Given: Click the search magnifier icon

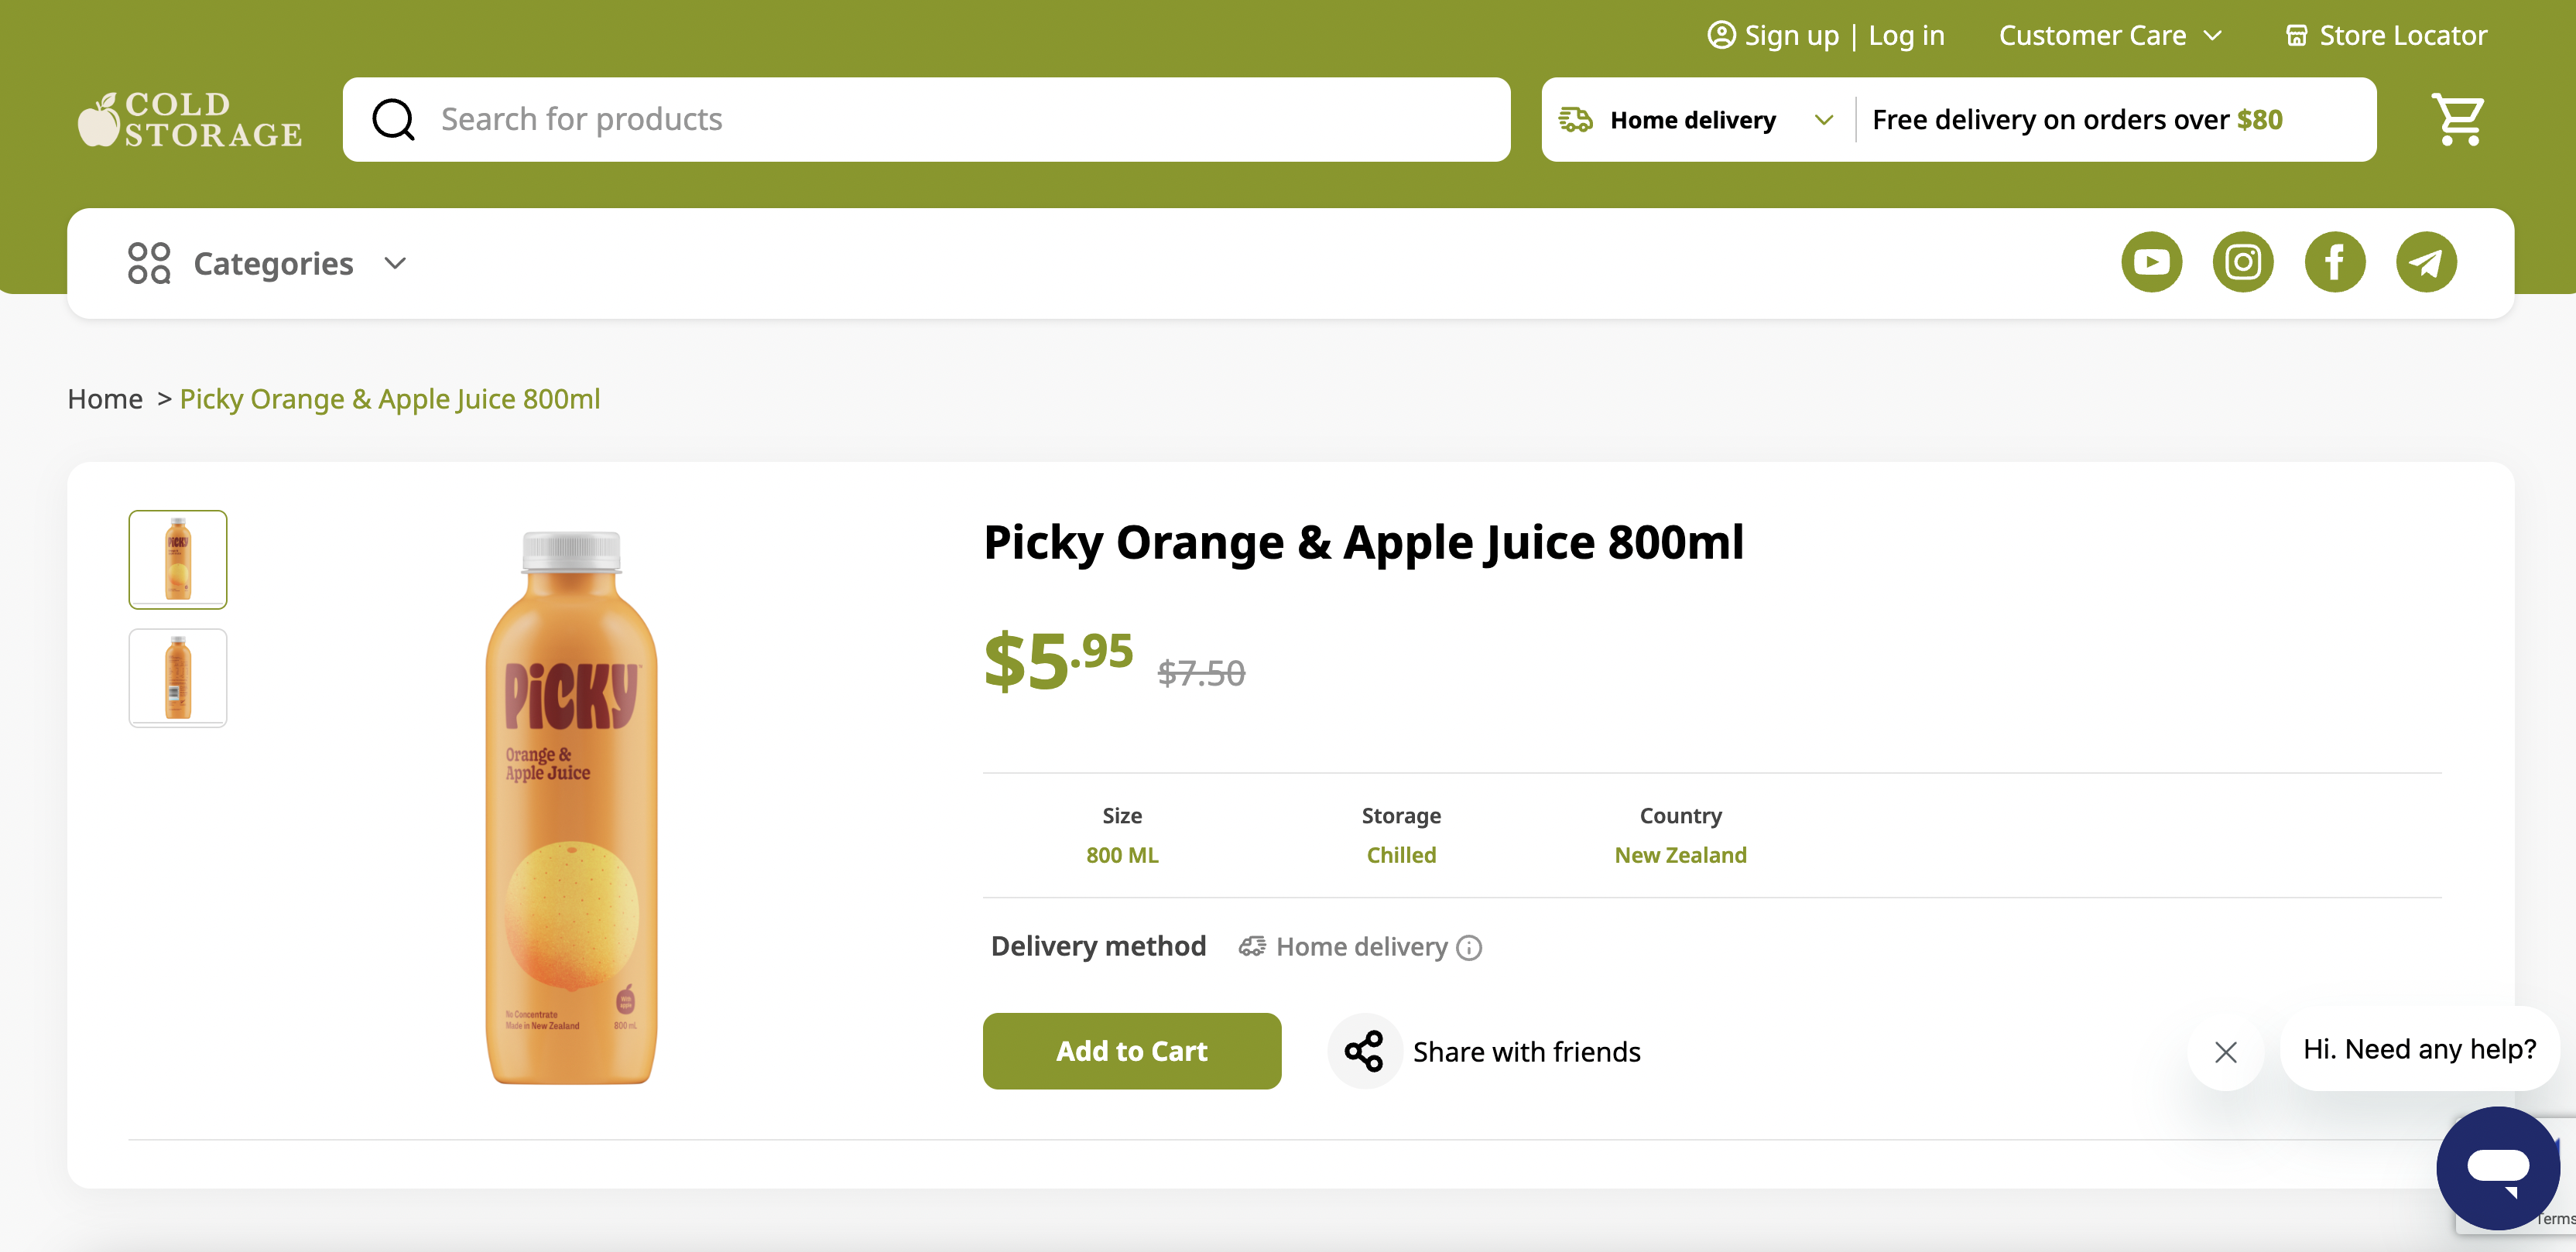Looking at the screenshot, I should click(393, 120).
